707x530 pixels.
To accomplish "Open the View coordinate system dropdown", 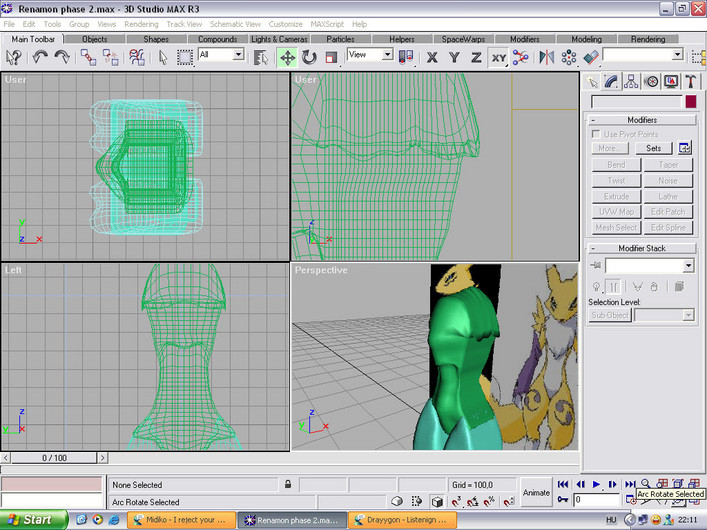I will click(x=387, y=55).
